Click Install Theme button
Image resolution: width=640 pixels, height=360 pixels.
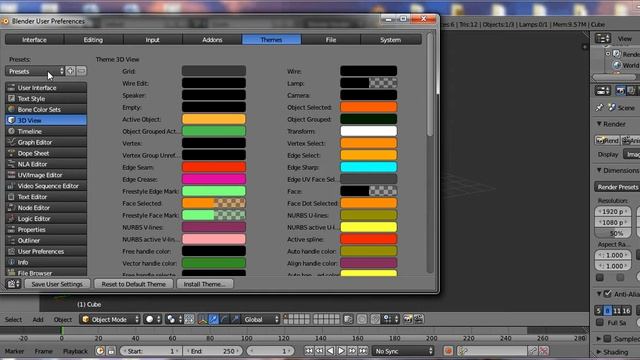tap(204, 284)
